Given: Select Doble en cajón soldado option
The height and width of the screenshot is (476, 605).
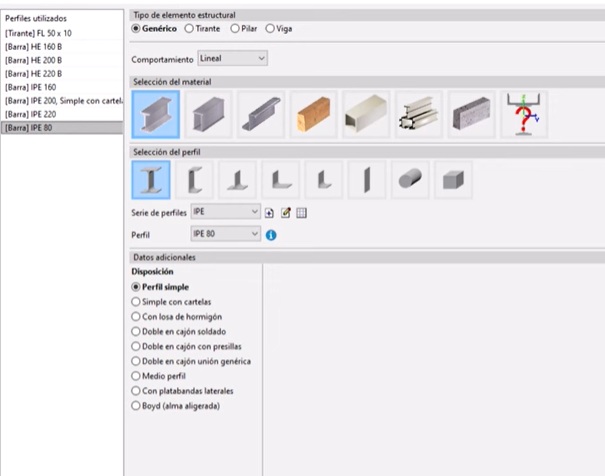Looking at the screenshot, I should coord(137,331).
